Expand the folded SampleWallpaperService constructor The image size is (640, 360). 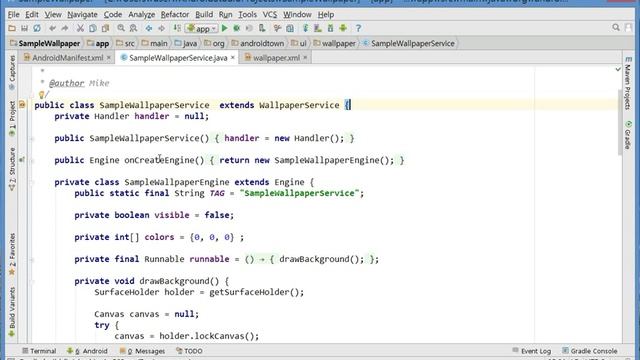click(x=32, y=138)
